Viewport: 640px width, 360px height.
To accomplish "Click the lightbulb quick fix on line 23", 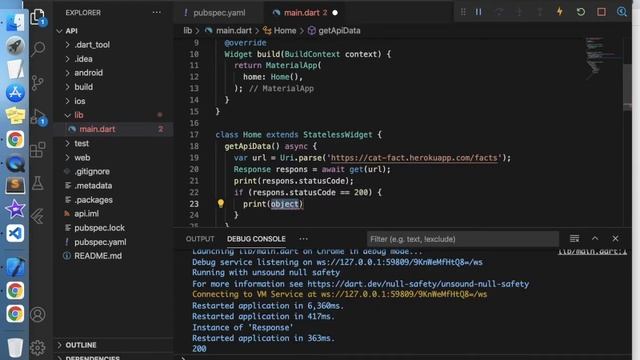I will click(x=221, y=203).
